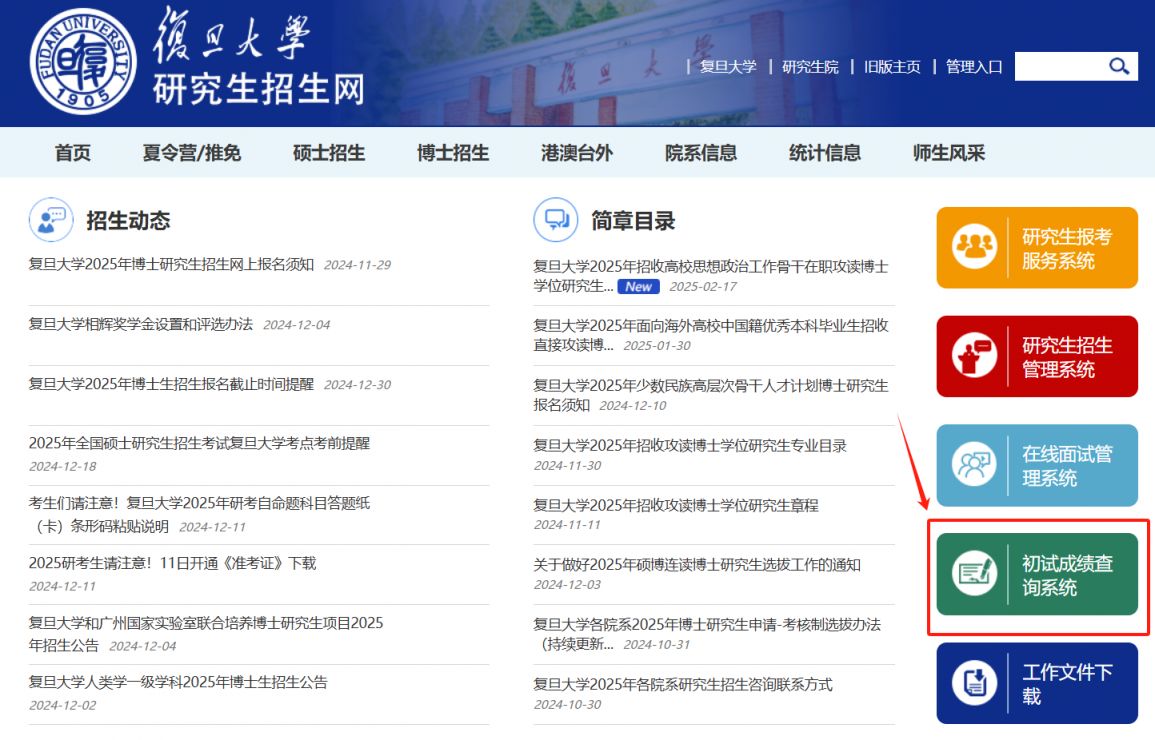Open the 首页 navigation tab
This screenshot has width=1155, height=740.
(x=73, y=152)
